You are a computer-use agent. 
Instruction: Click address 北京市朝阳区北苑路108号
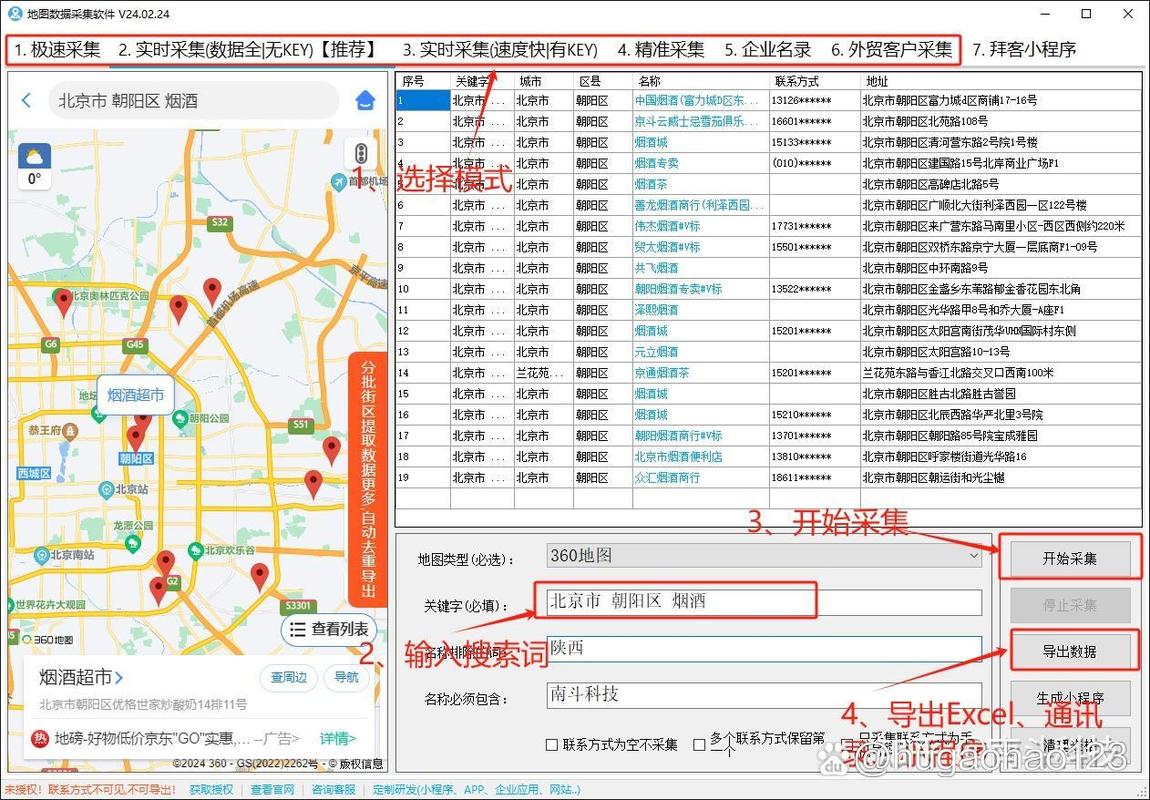pos(926,122)
